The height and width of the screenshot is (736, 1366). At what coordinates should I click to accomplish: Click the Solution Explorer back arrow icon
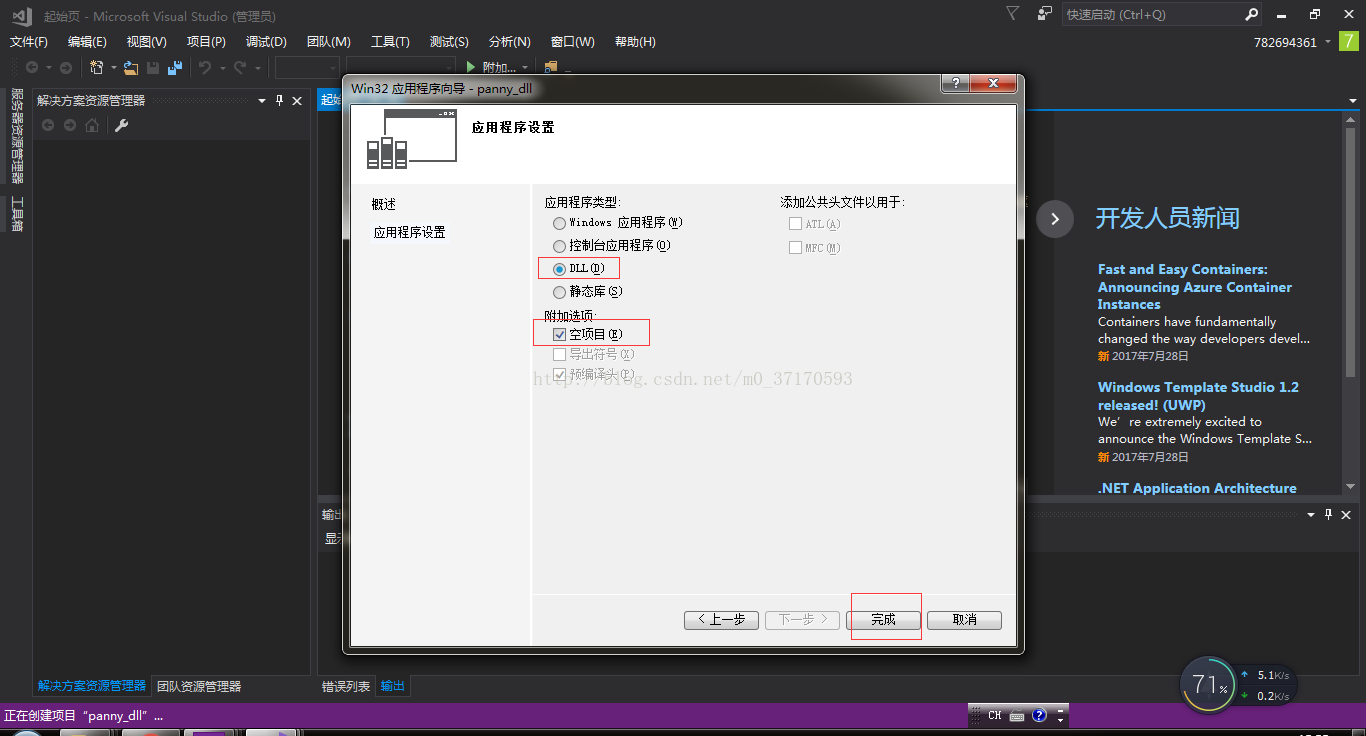tap(46, 125)
